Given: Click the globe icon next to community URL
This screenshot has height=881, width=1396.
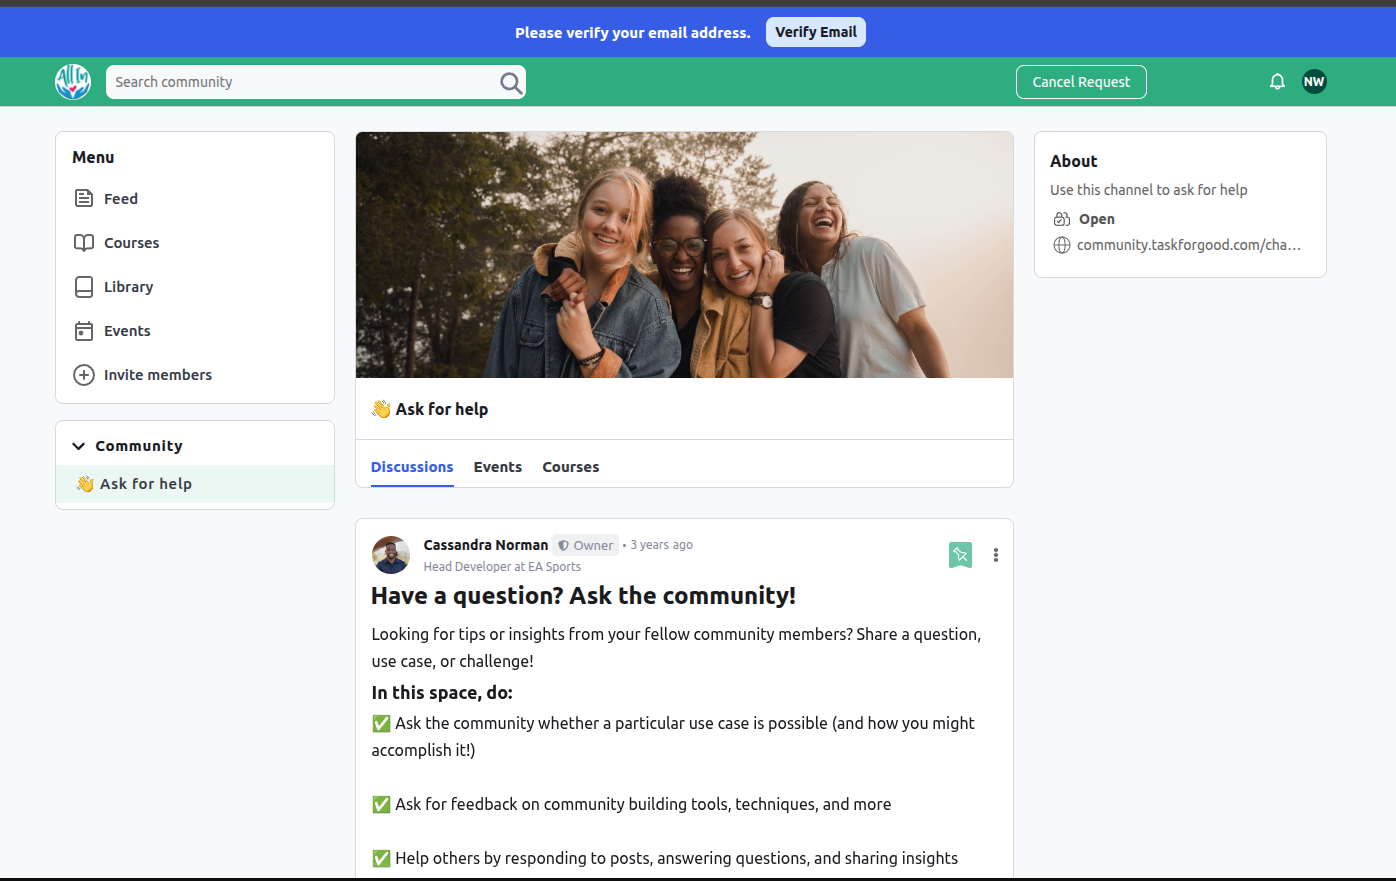Looking at the screenshot, I should point(1062,245).
